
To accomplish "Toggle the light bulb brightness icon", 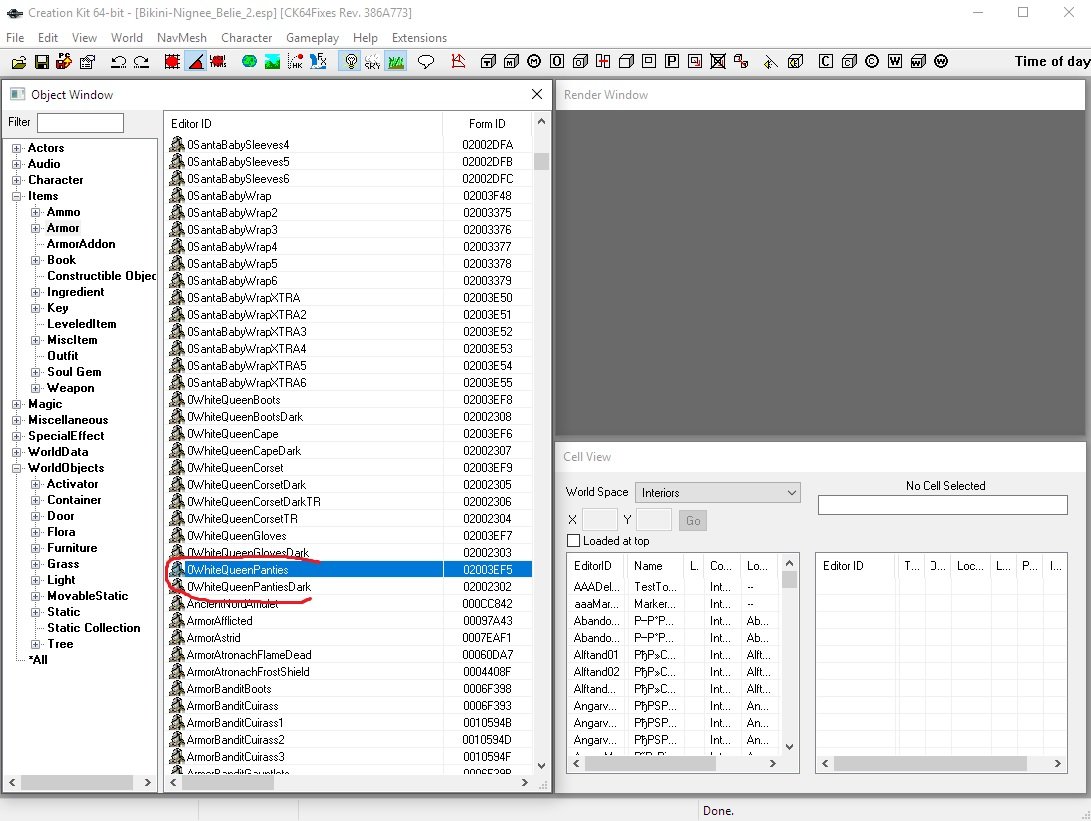I will (350, 62).
